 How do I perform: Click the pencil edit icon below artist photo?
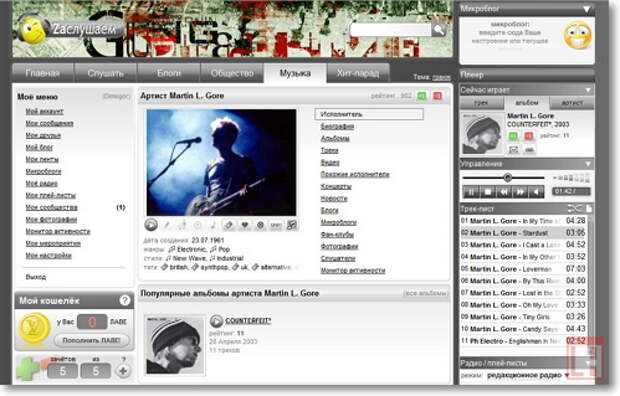point(167,225)
